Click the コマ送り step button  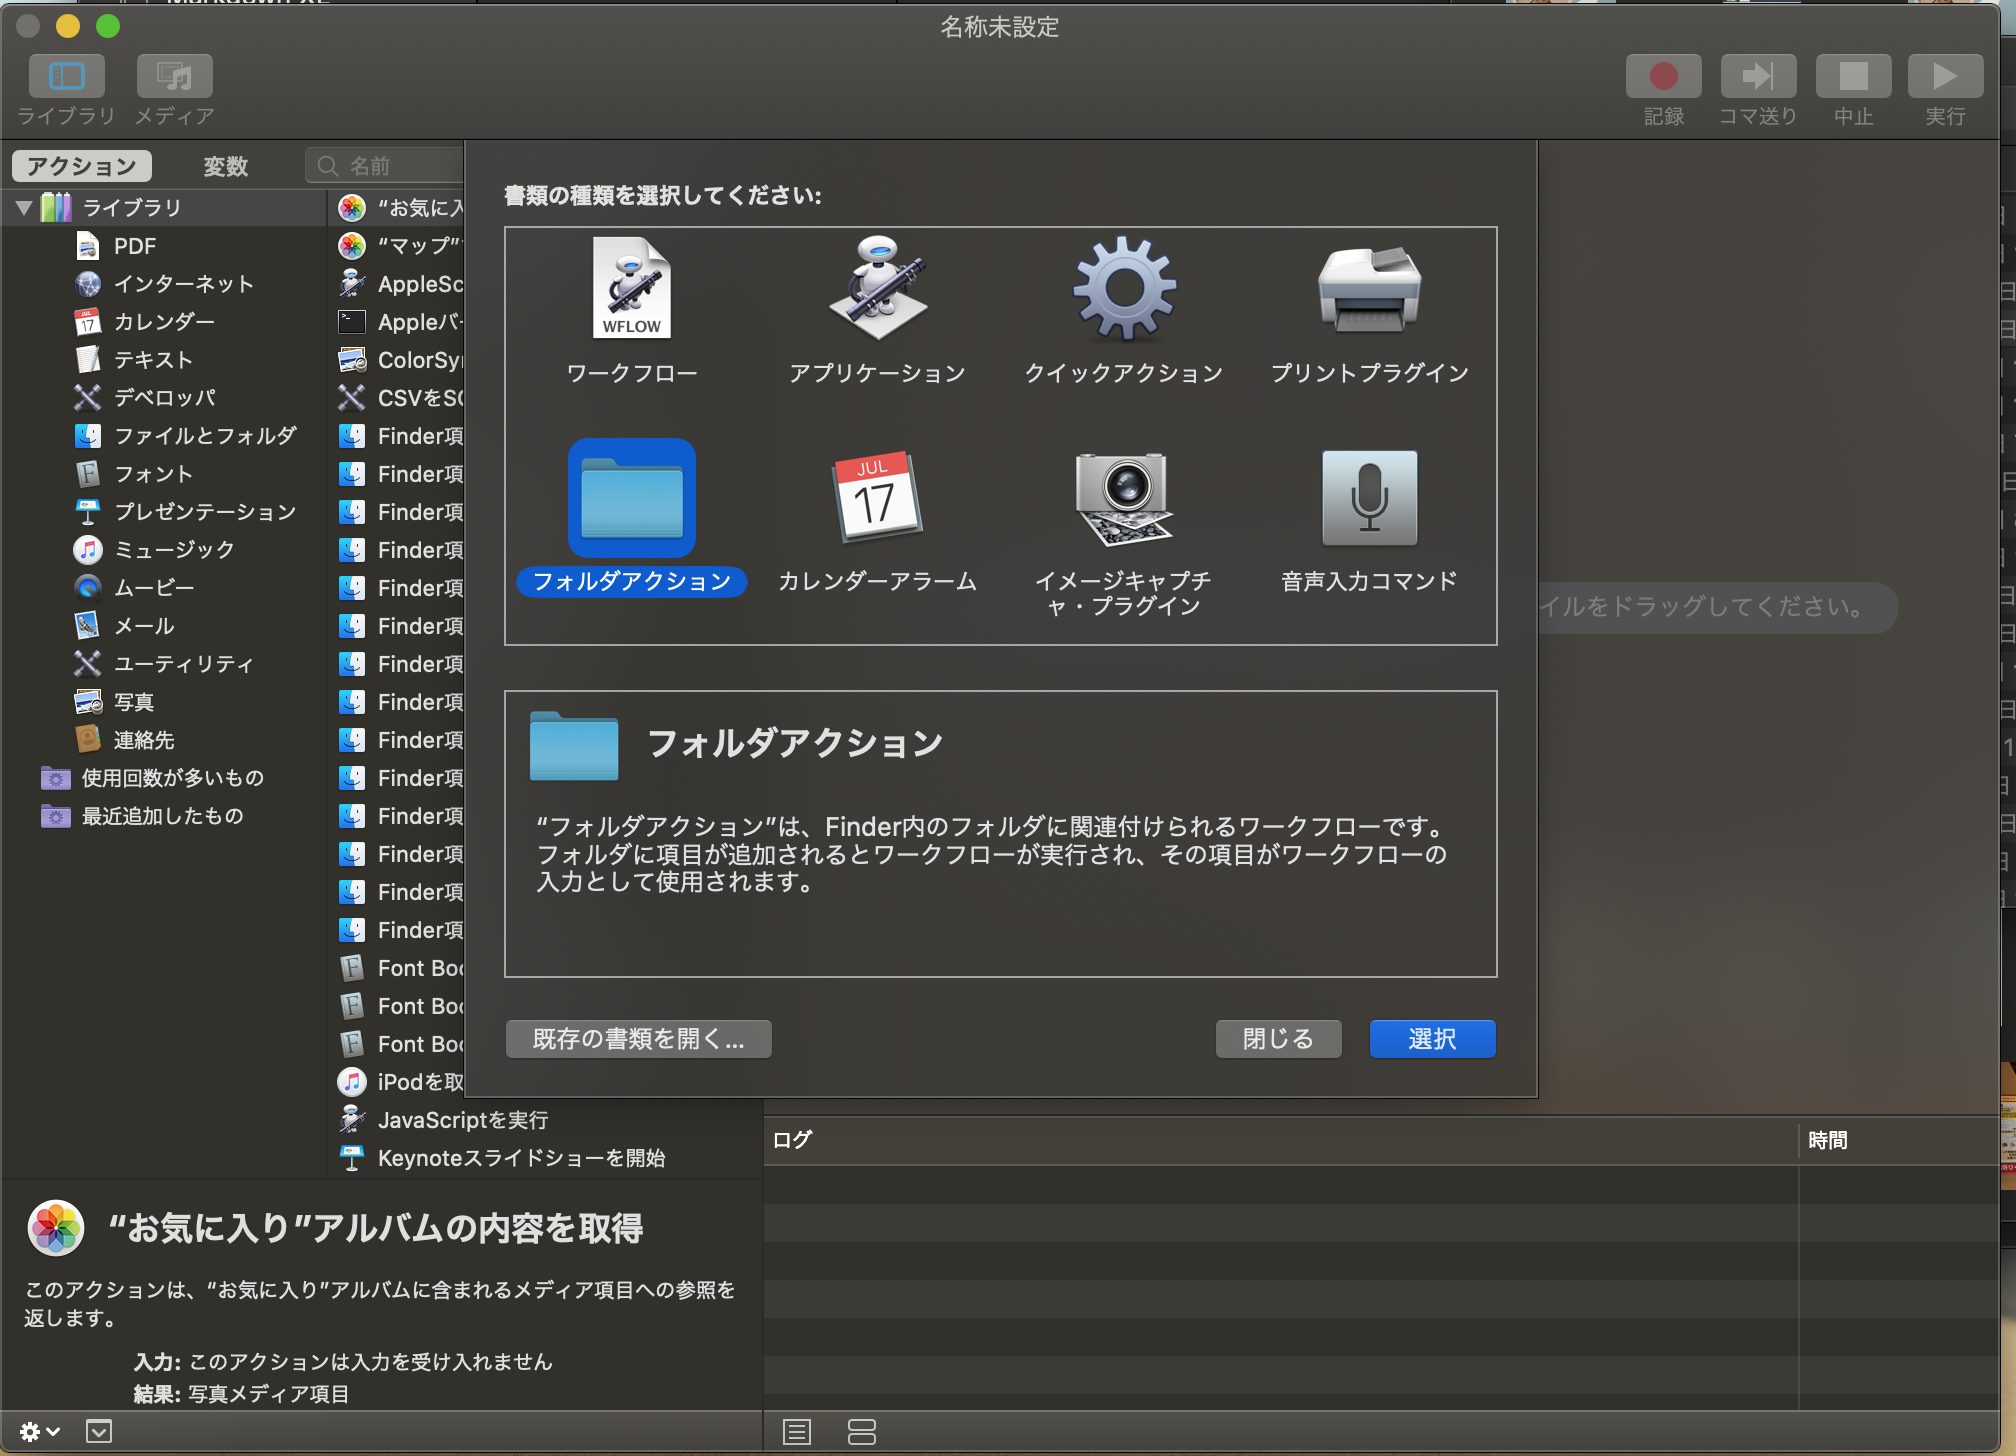[1758, 76]
